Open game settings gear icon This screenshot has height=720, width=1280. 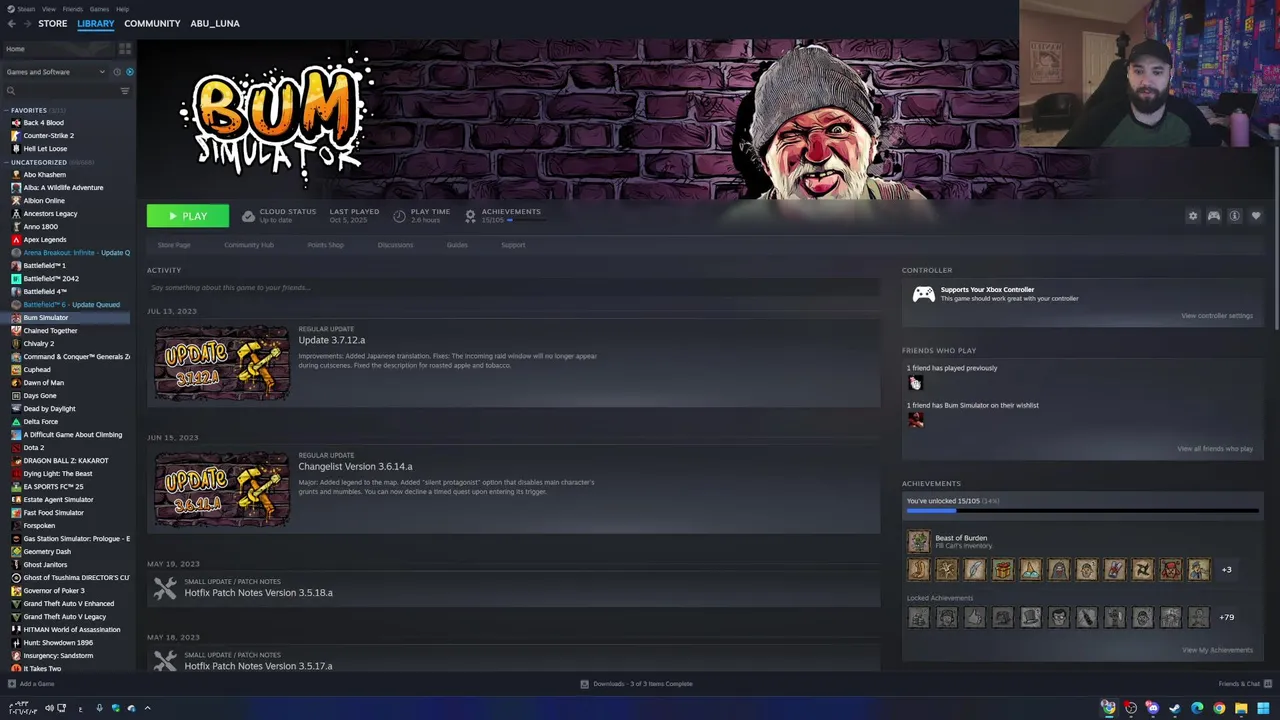click(x=1193, y=216)
